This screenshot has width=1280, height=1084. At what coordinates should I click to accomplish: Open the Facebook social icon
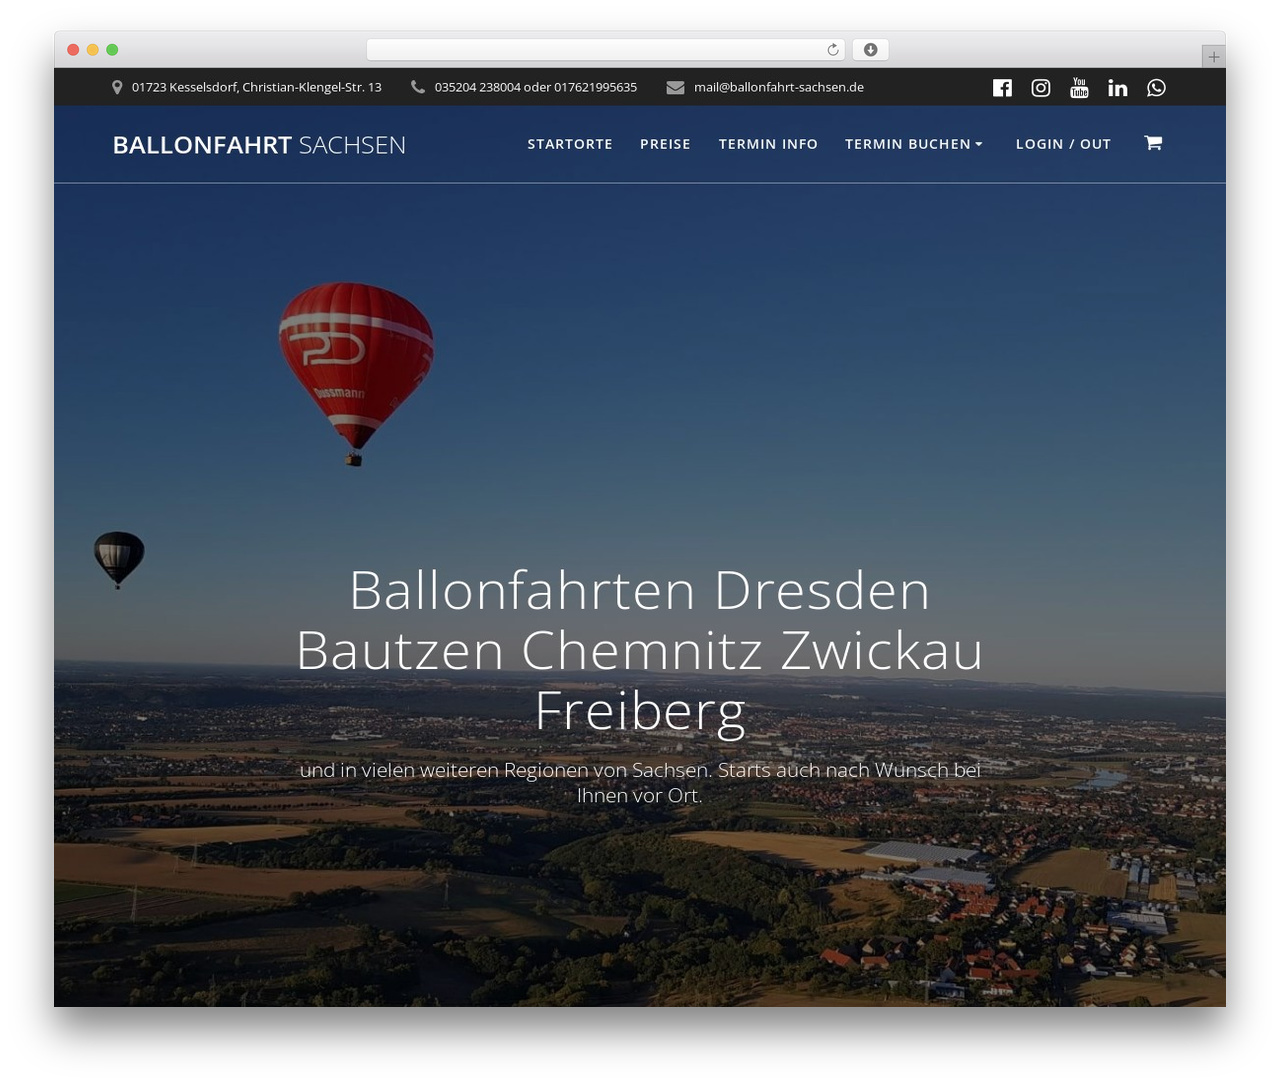(x=1002, y=88)
